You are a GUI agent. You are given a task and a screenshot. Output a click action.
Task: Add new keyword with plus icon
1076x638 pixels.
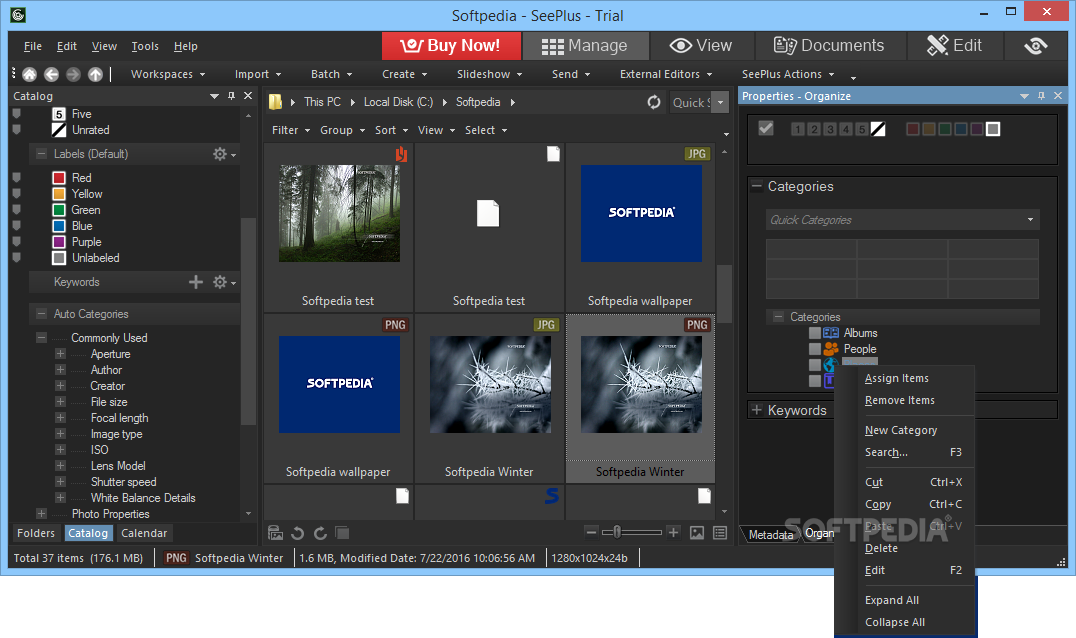196,282
